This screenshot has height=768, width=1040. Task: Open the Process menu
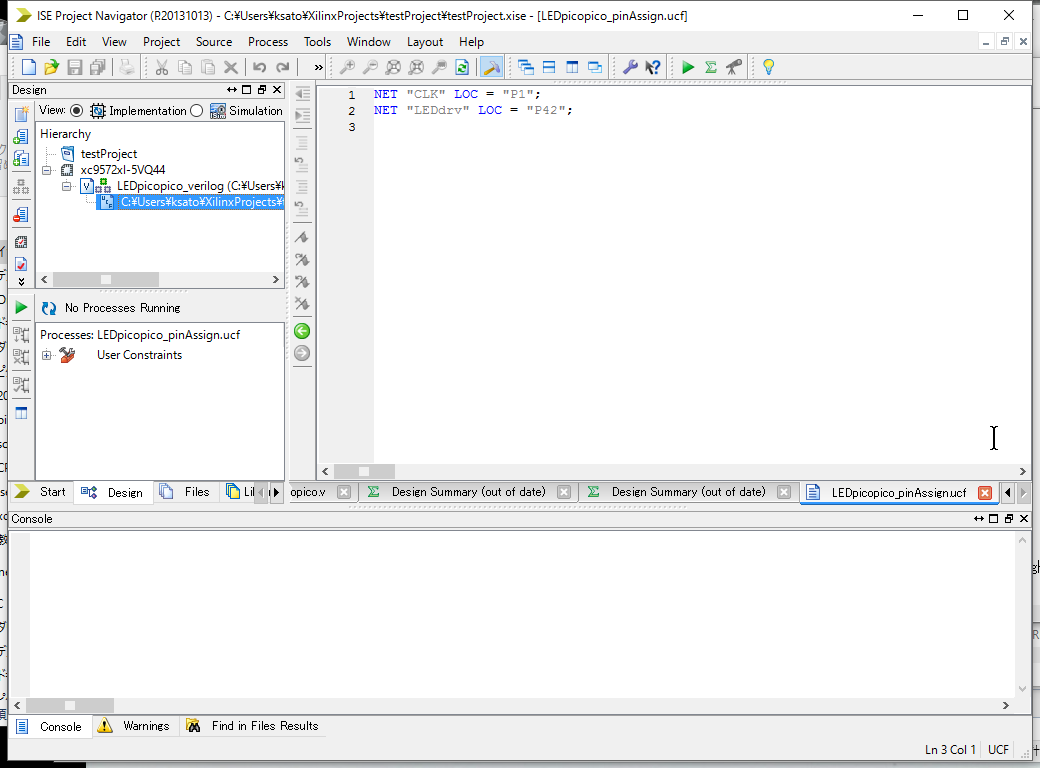coord(268,42)
